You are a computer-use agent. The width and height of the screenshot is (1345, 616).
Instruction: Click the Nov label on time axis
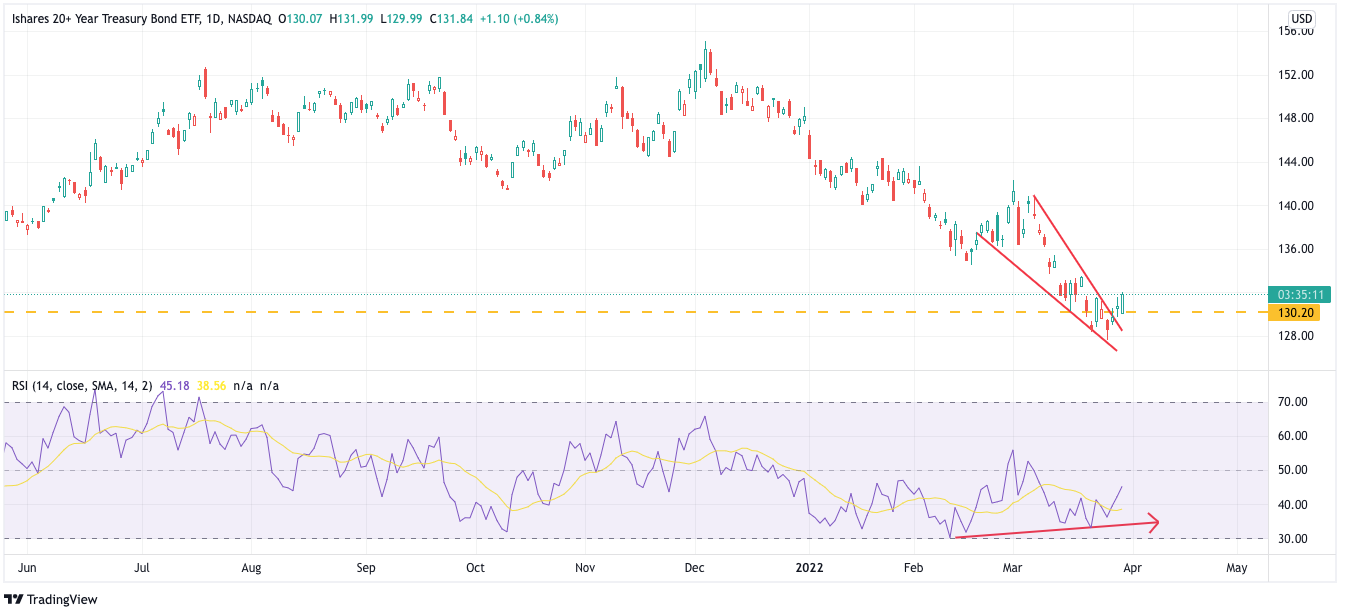point(585,568)
